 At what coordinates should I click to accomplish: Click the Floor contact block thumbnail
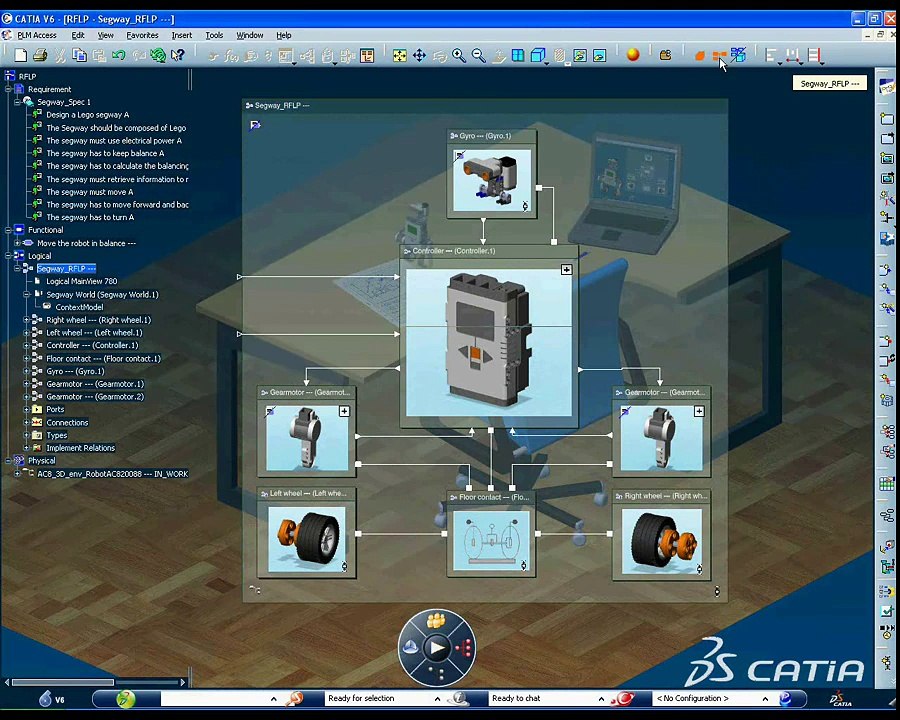tap(491, 541)
